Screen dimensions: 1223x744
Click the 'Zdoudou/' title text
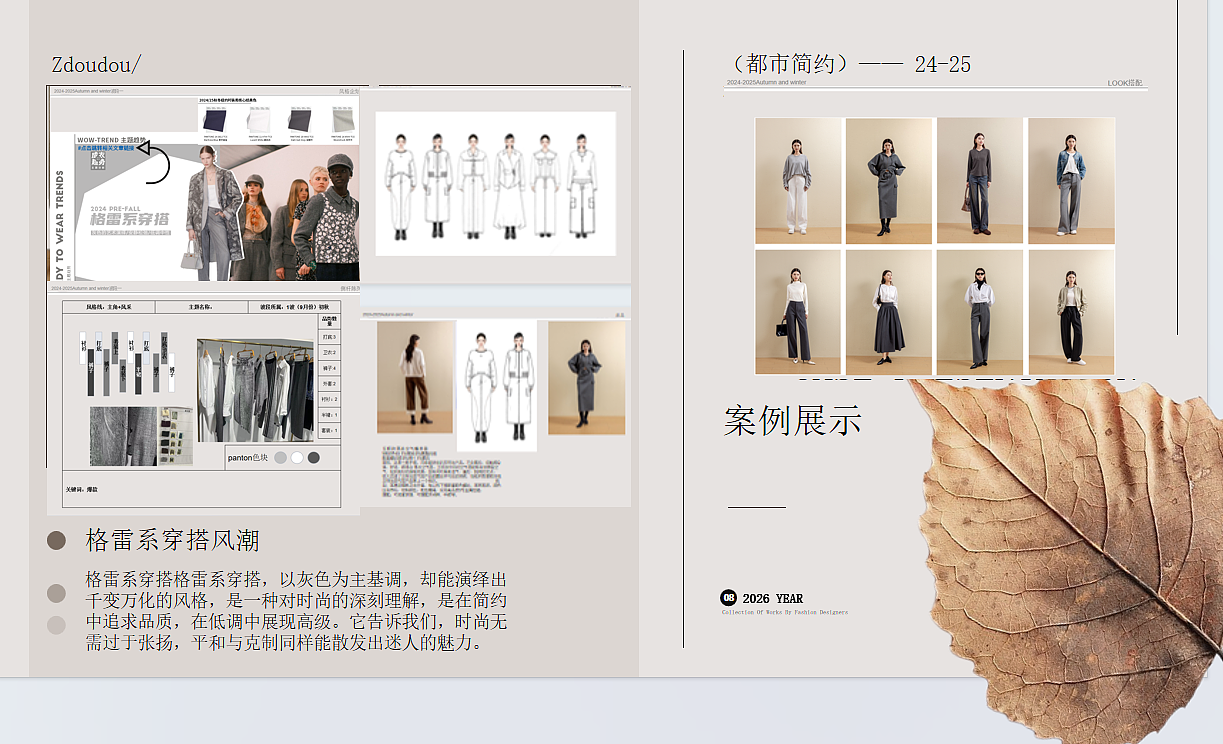click(x=96, y=65)
